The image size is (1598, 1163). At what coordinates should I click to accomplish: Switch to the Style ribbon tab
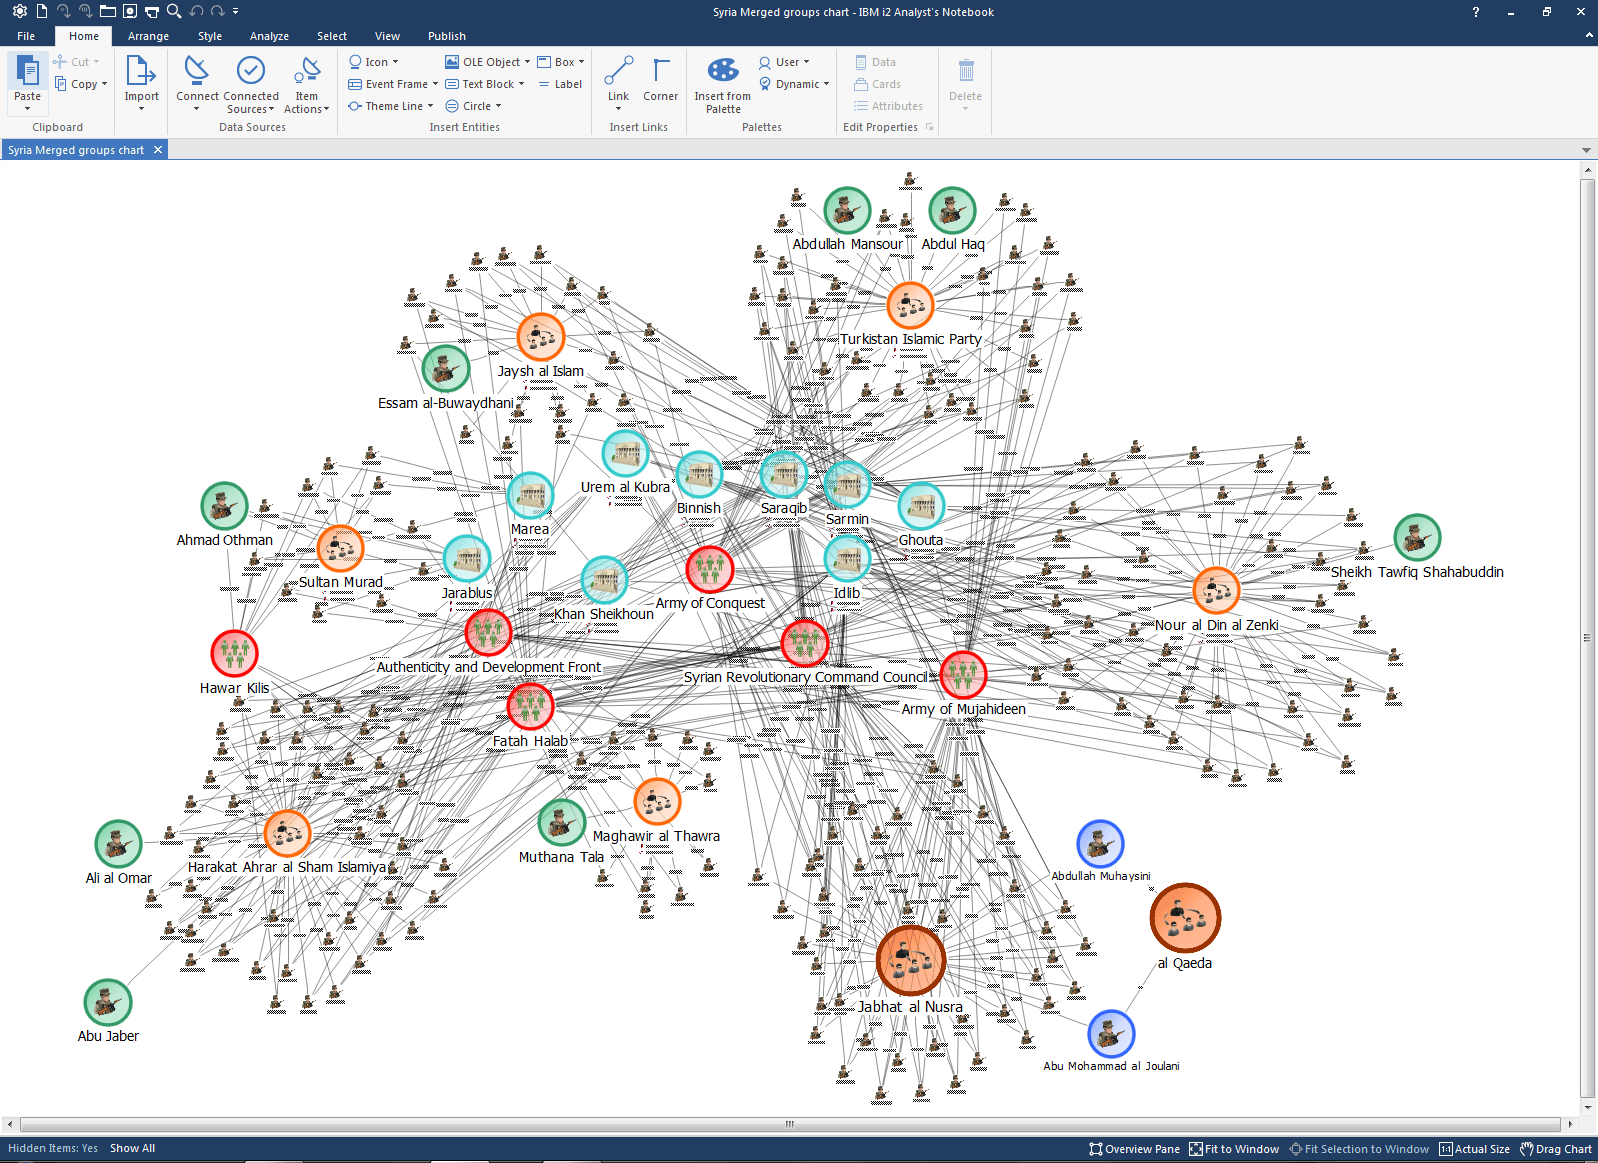pyautogui.click(x=210, y=36)
